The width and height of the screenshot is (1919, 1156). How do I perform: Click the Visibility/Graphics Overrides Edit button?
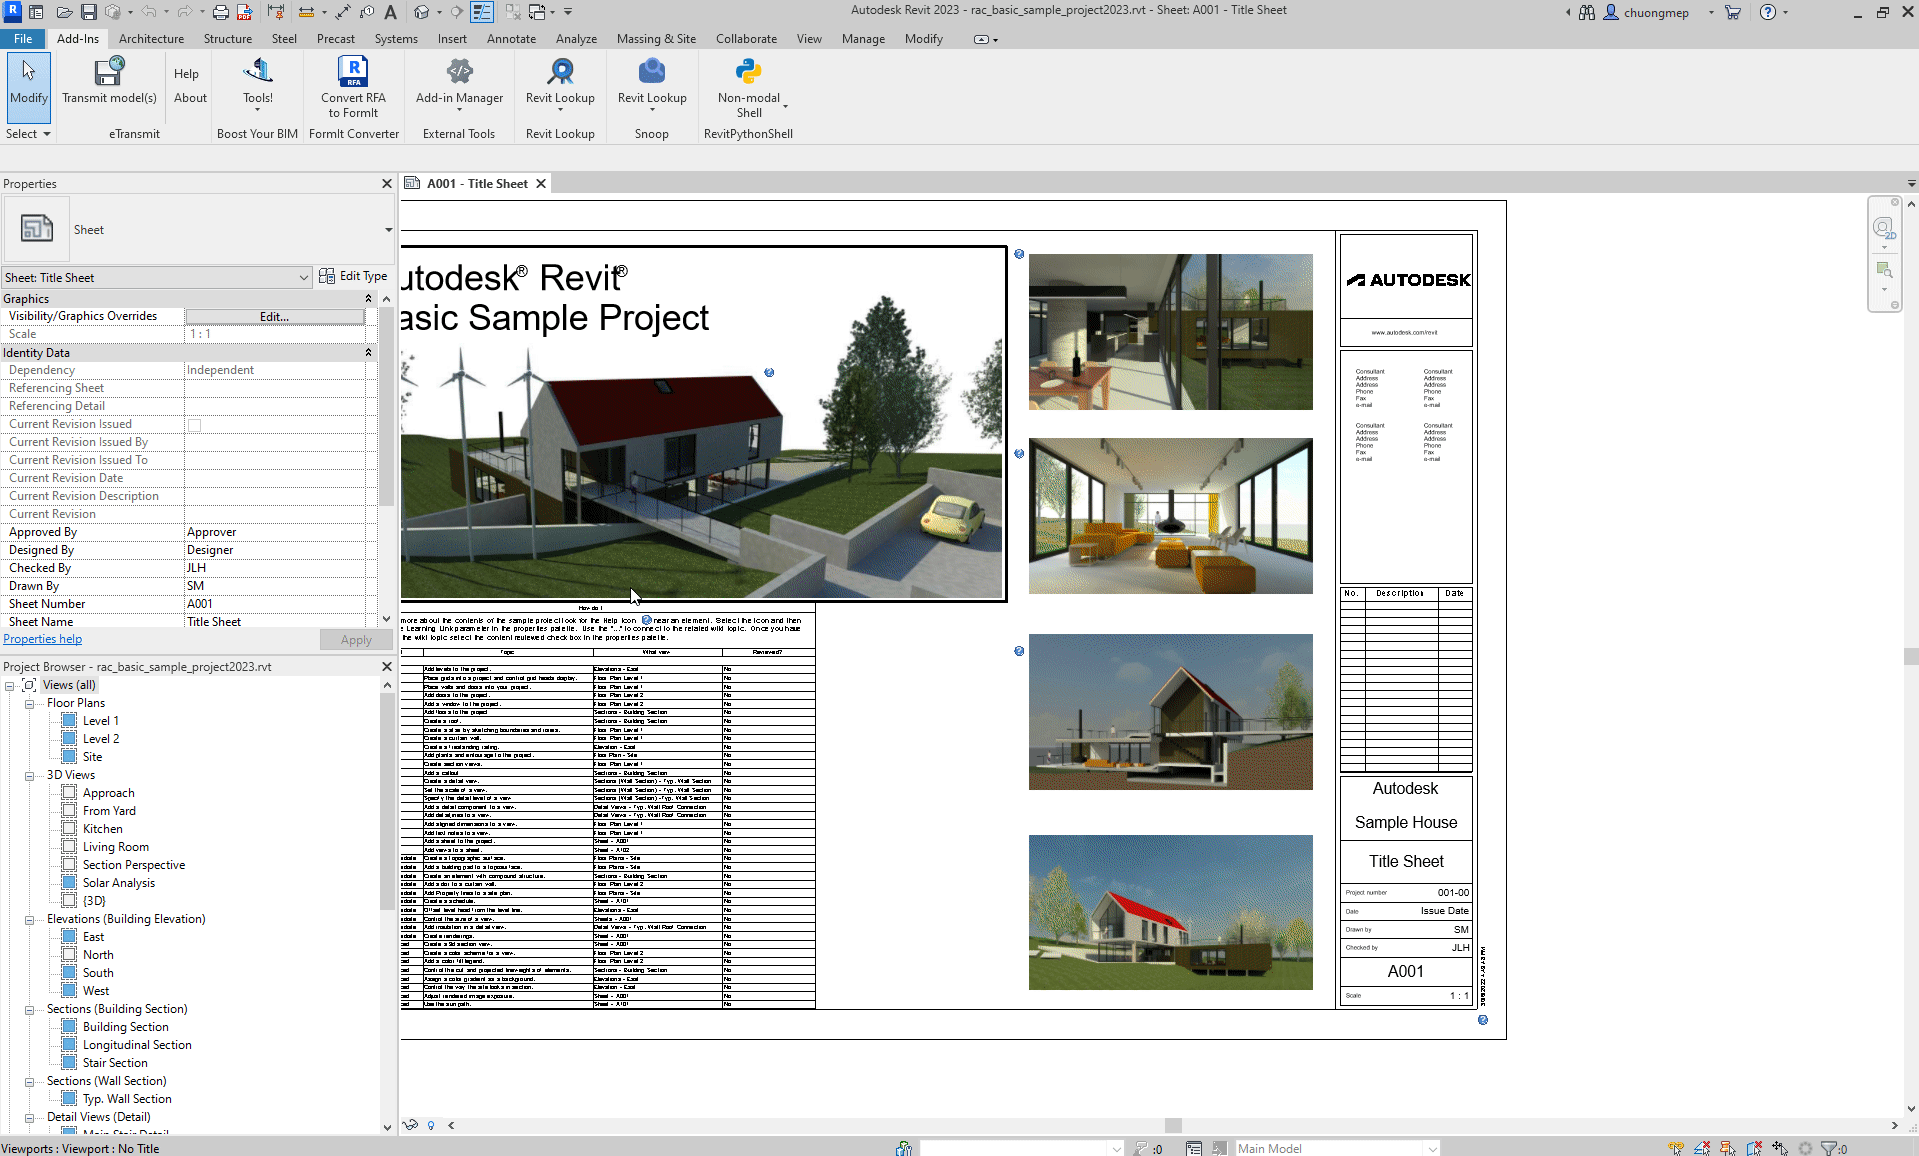coord(274,317)
